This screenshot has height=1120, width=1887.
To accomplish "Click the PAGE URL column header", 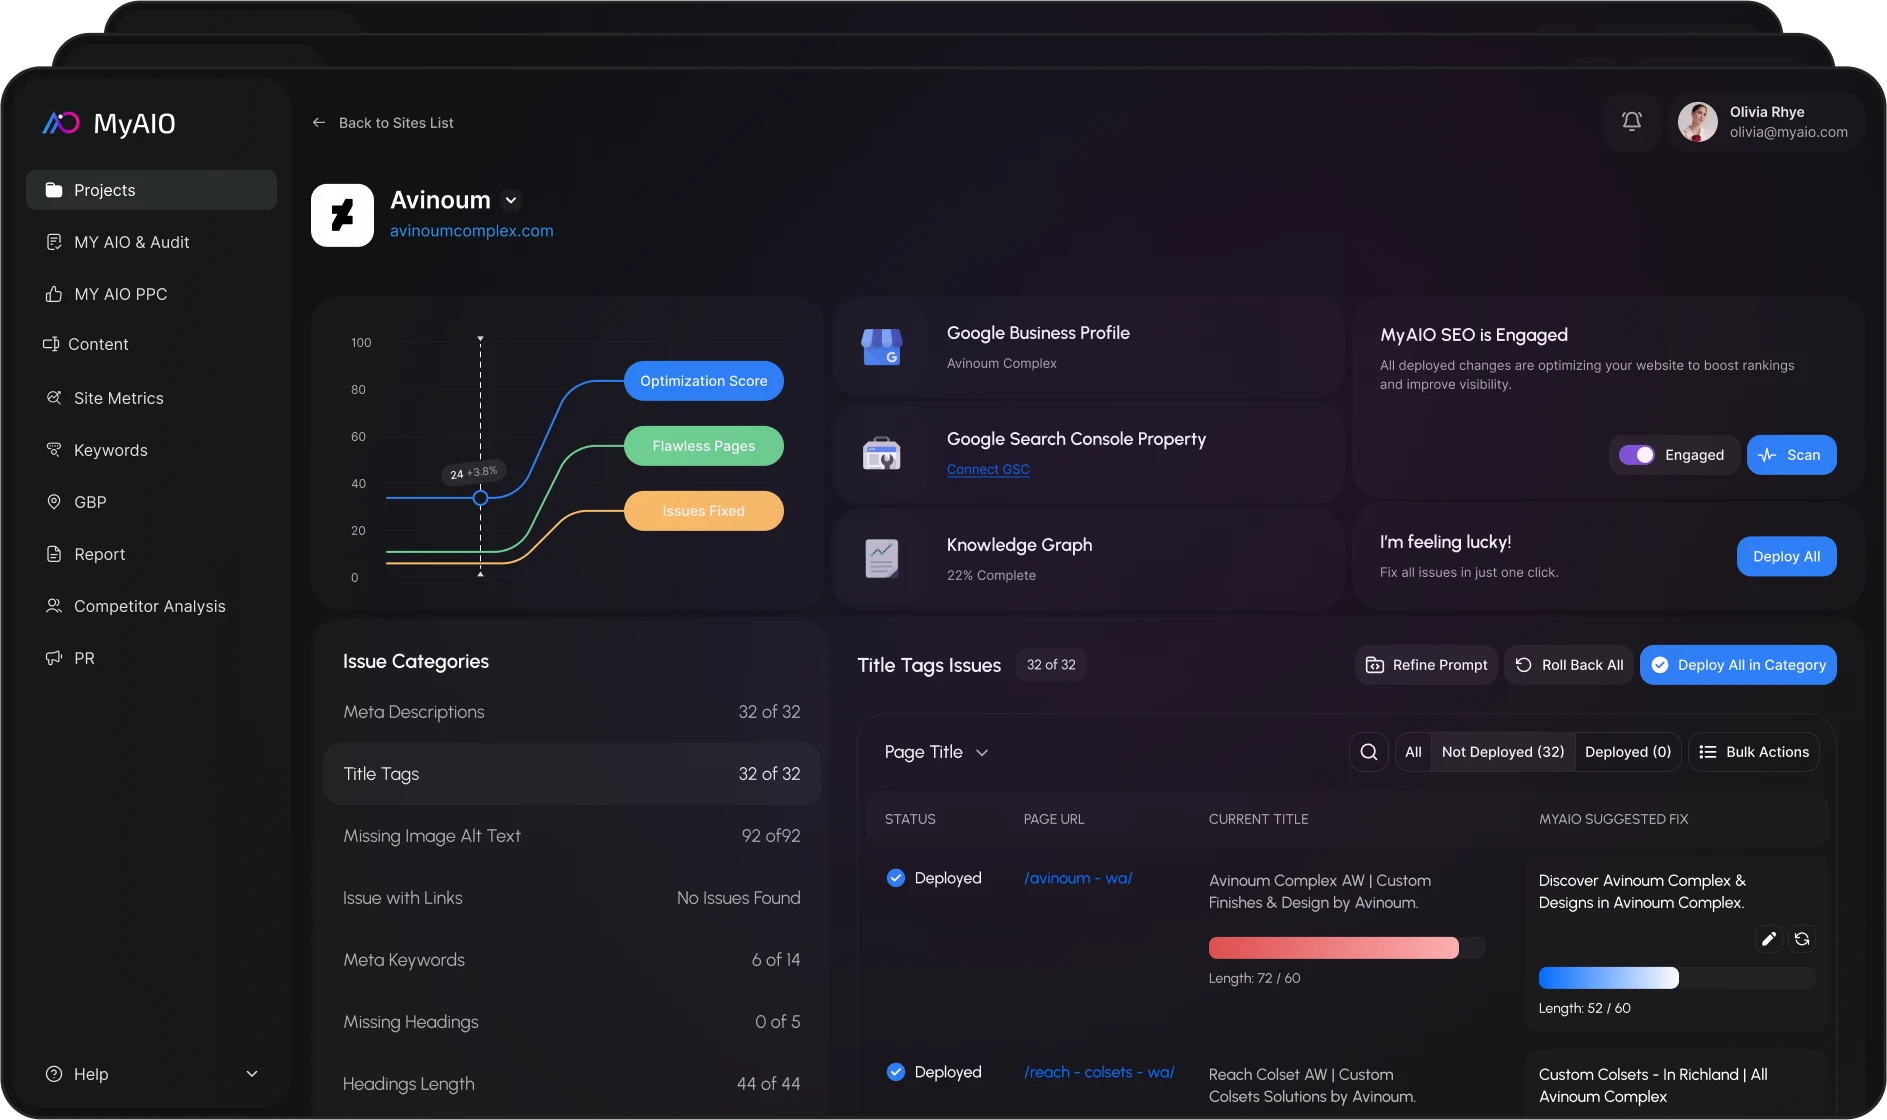I will tap(1054, 819).
